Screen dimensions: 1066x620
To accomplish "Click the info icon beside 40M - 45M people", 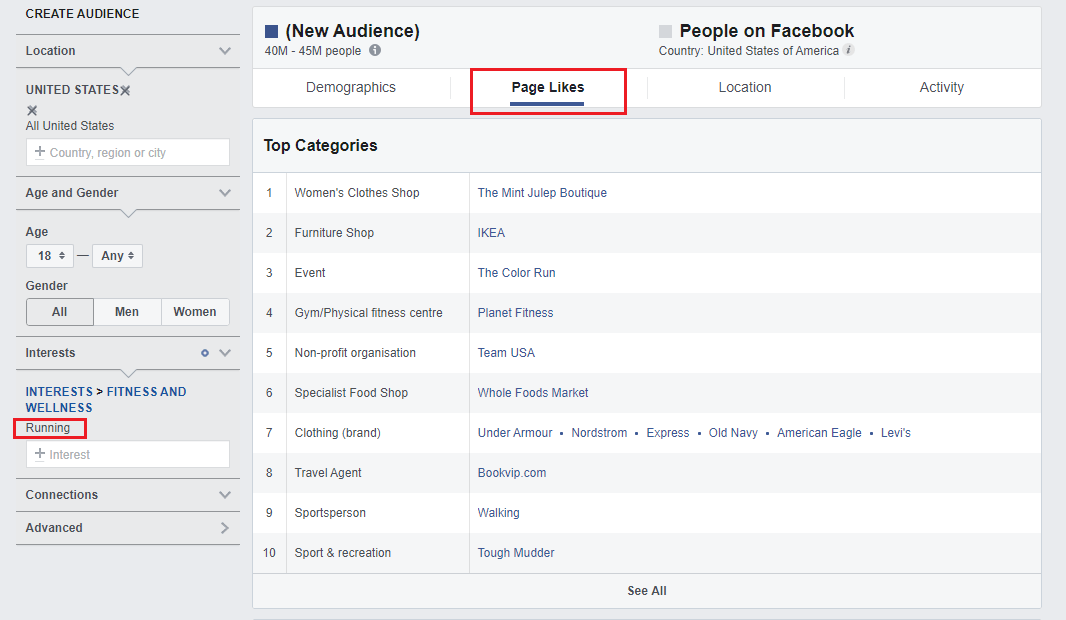I will 375,51.
